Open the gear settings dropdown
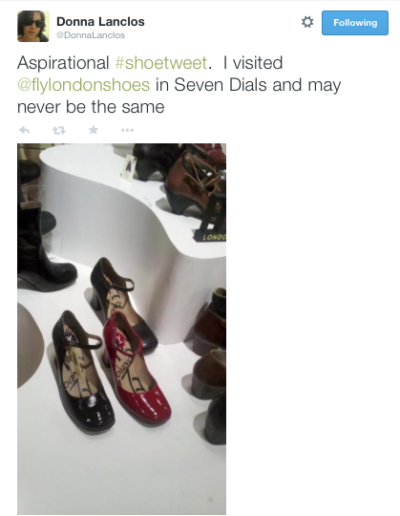Image resolution: width=400 pixels, height=516 pixels. pos(307,22)
